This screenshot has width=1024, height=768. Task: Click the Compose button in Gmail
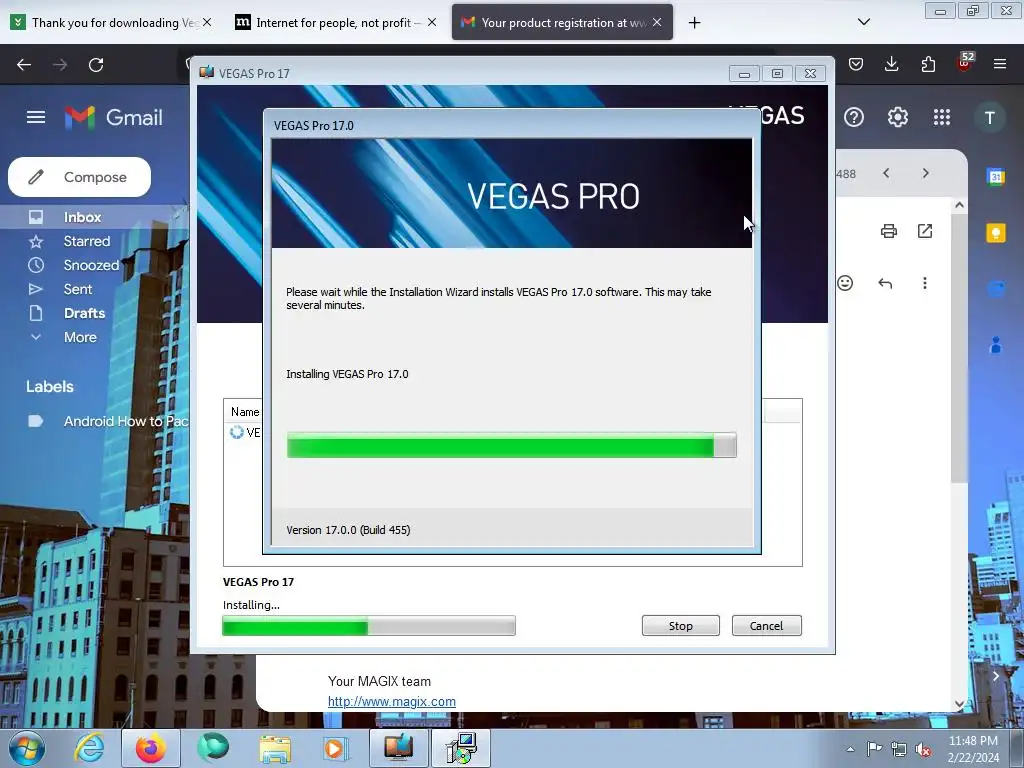click(x=80, y=177)
